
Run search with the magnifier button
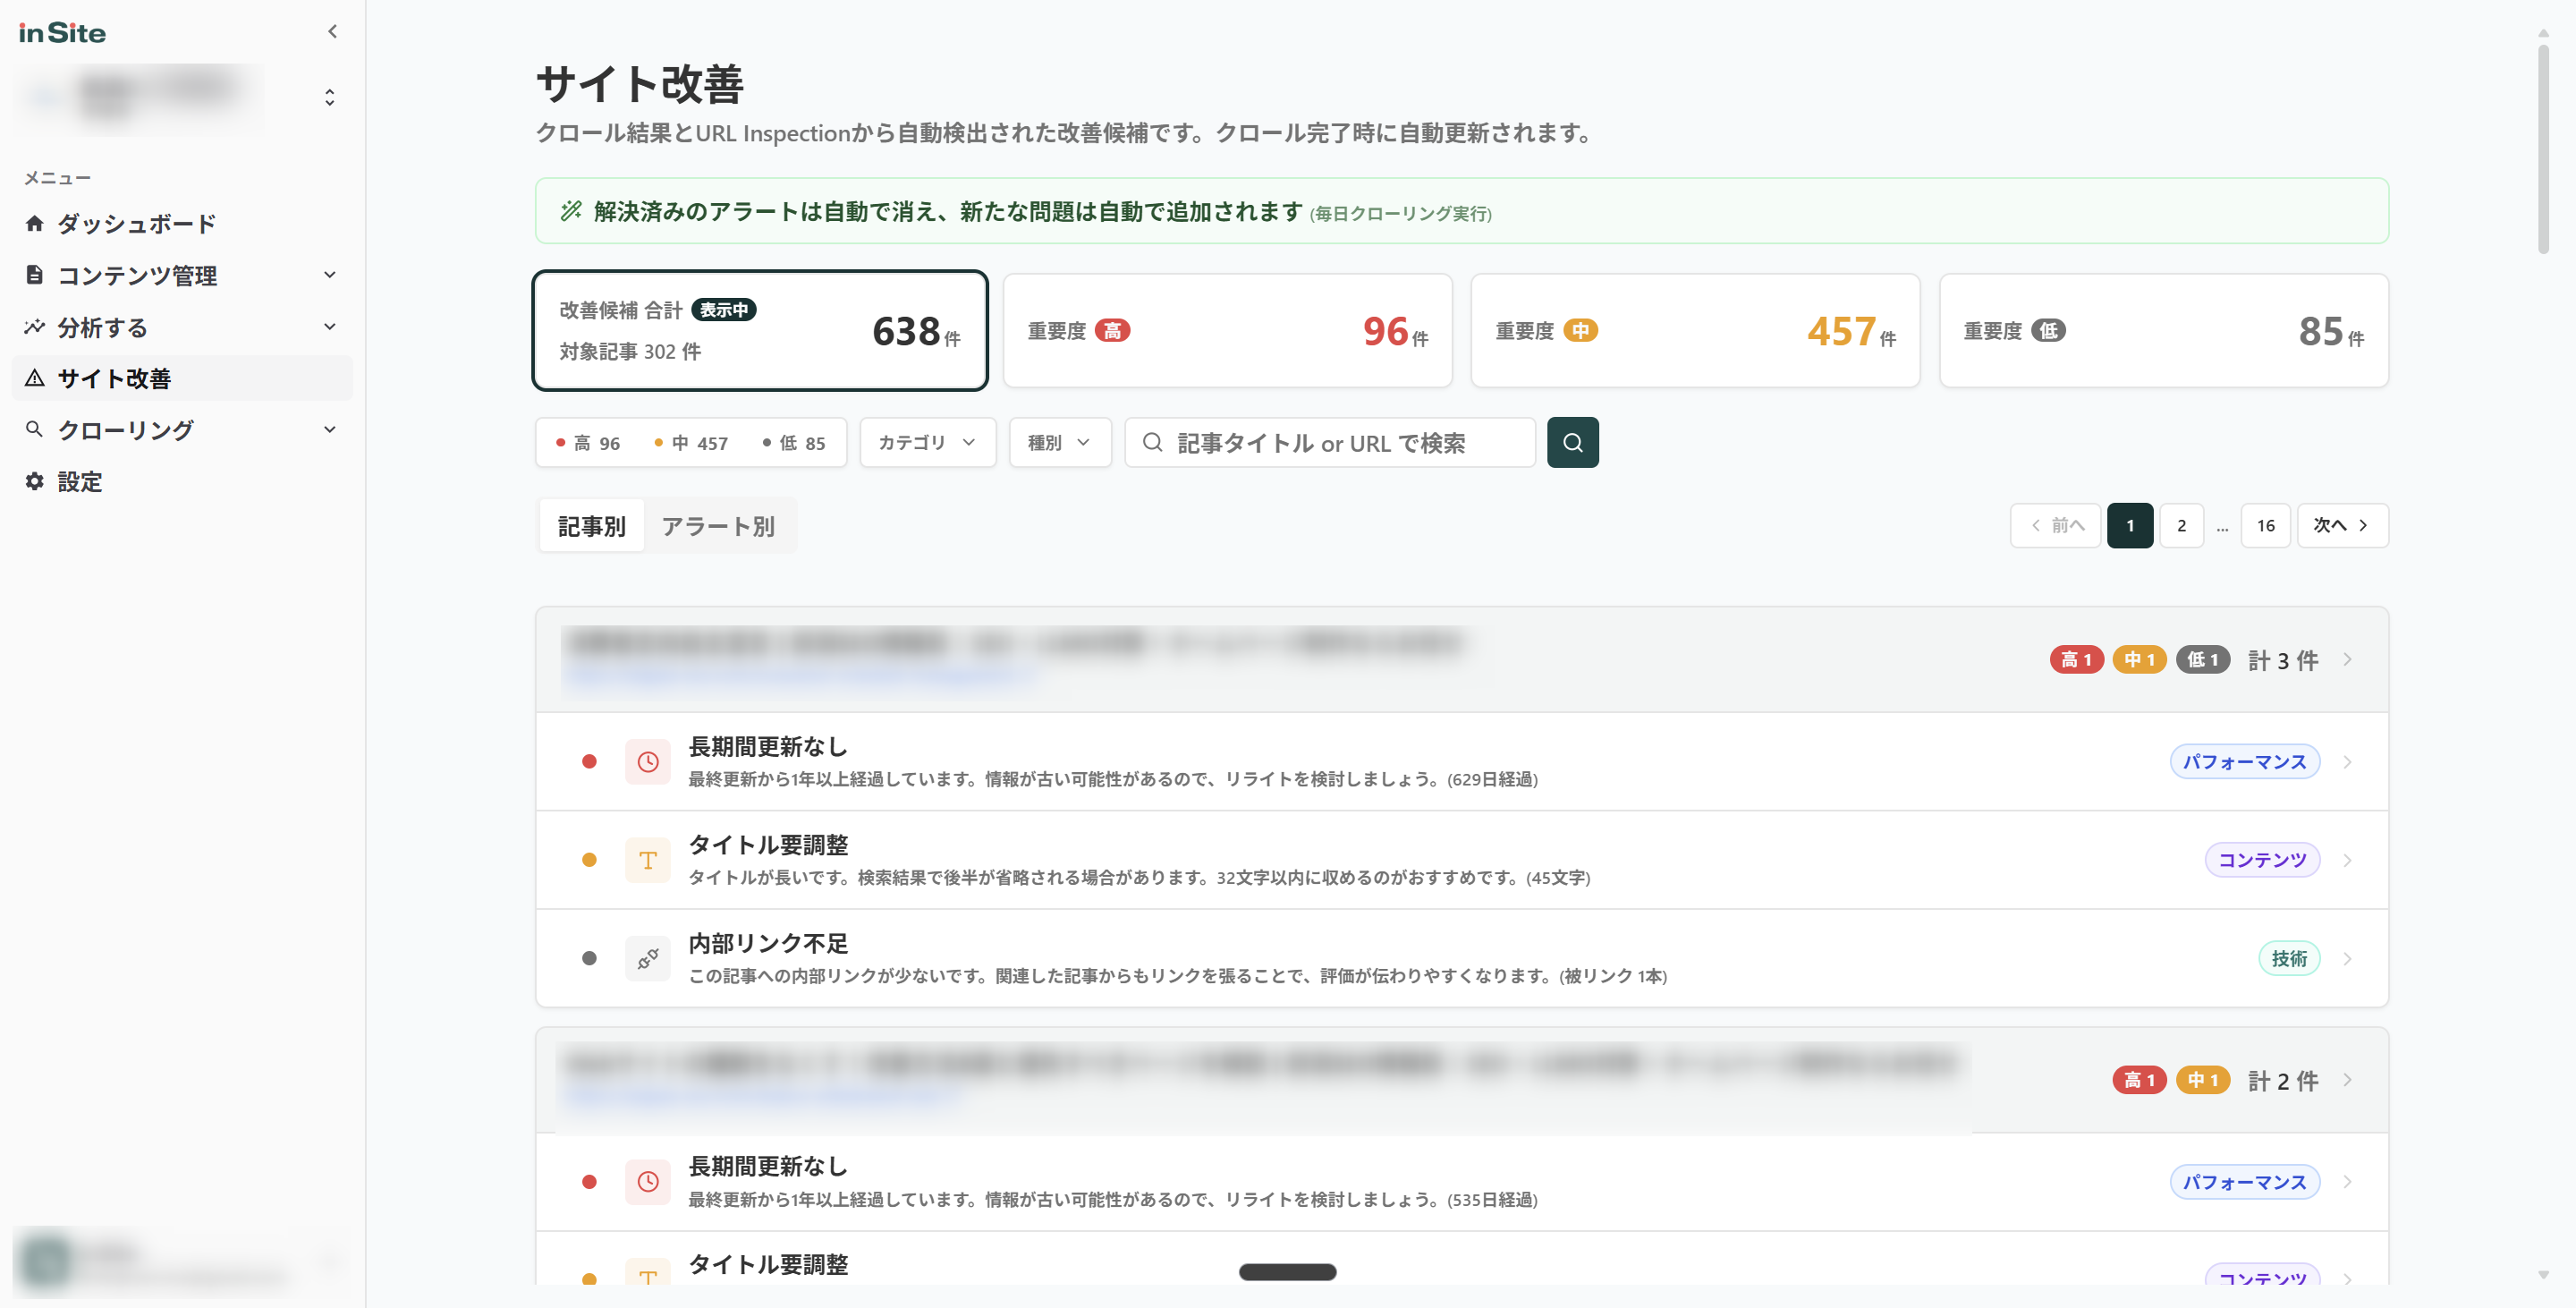coord(1572,442)
